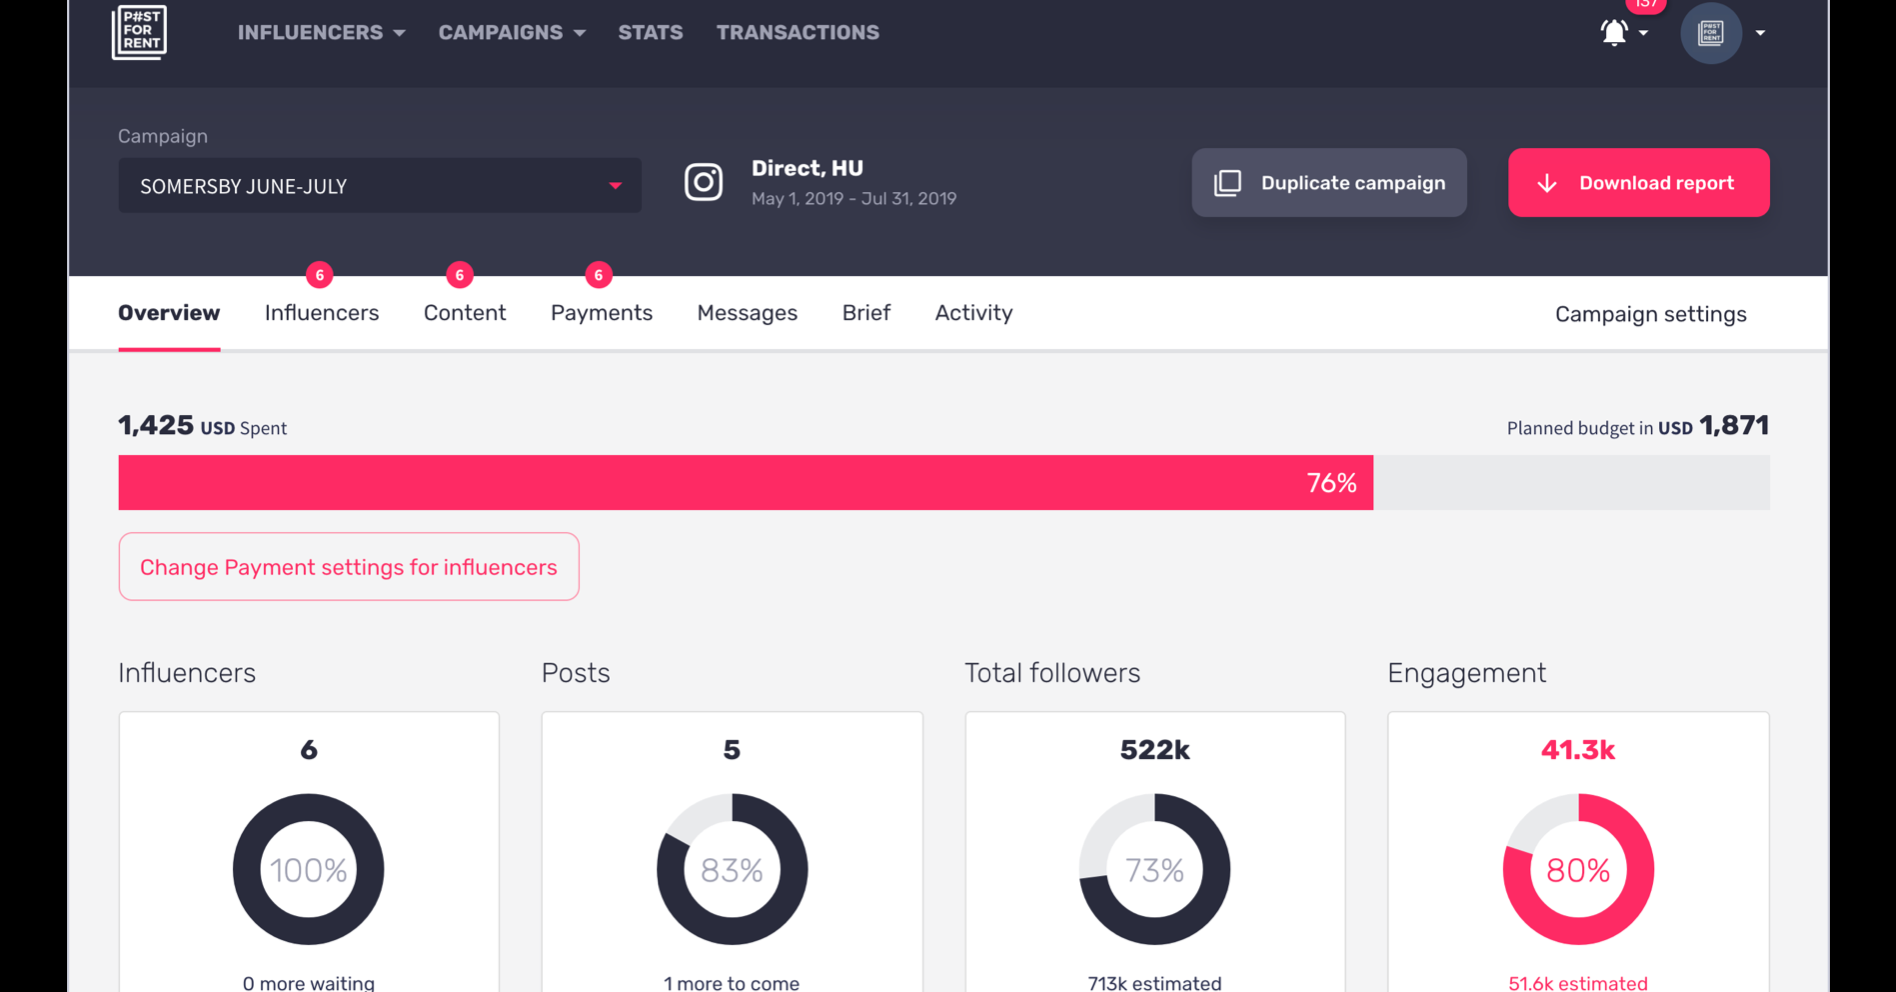1896x992 pixels.
Task: Expand the account menu arrow
Action: point(1760,33)
